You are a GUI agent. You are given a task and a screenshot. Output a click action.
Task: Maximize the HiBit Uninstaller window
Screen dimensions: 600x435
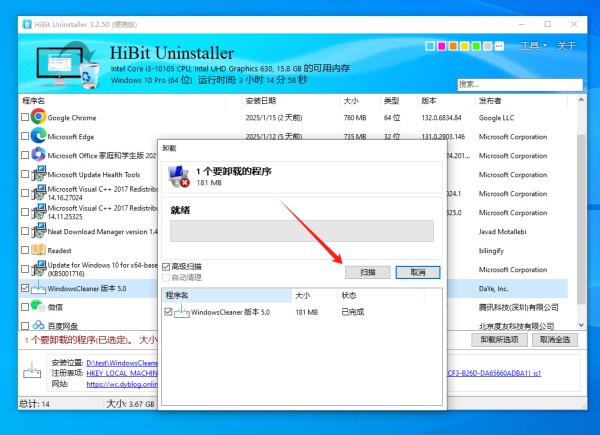point(548,24)
